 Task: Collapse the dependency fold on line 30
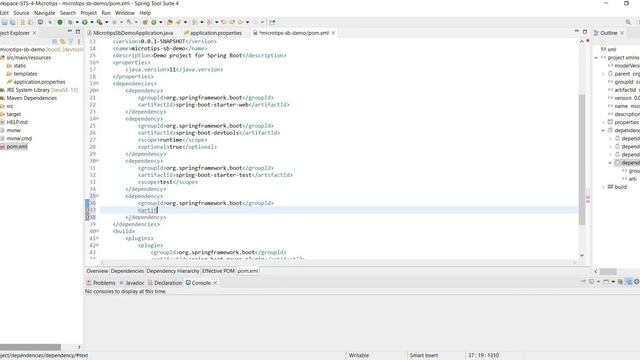pos(98,161)
